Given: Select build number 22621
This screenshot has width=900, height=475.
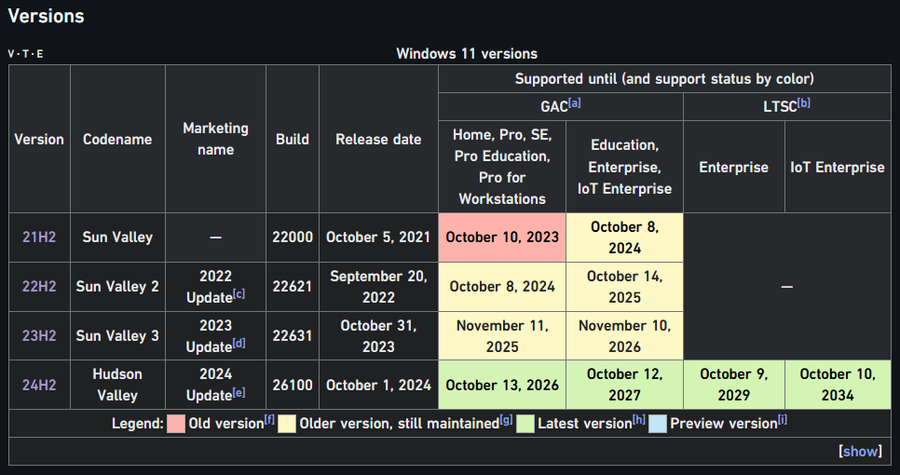Looking at the screenshot, I should click(x=293, y=286).
